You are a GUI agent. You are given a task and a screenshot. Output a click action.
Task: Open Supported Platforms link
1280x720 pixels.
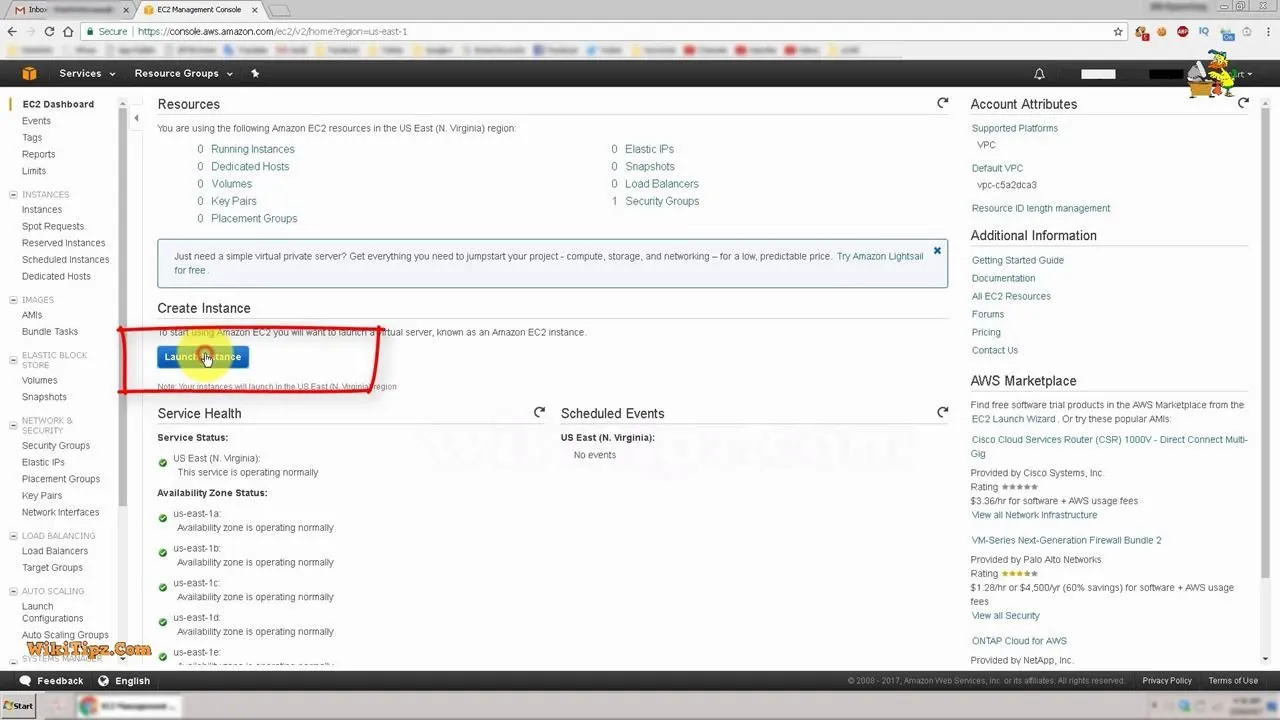click(1015, 128)
